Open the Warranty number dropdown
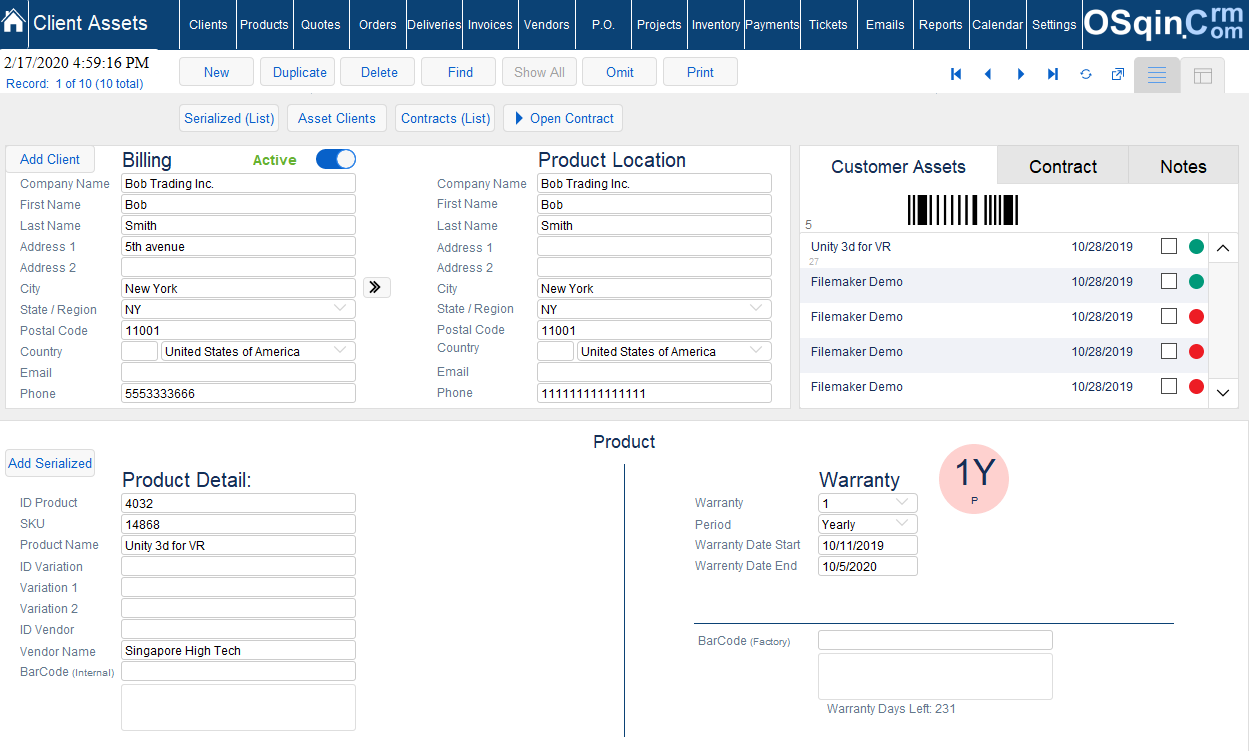This screenshot has width=1249, height=751. click(903, 503)
